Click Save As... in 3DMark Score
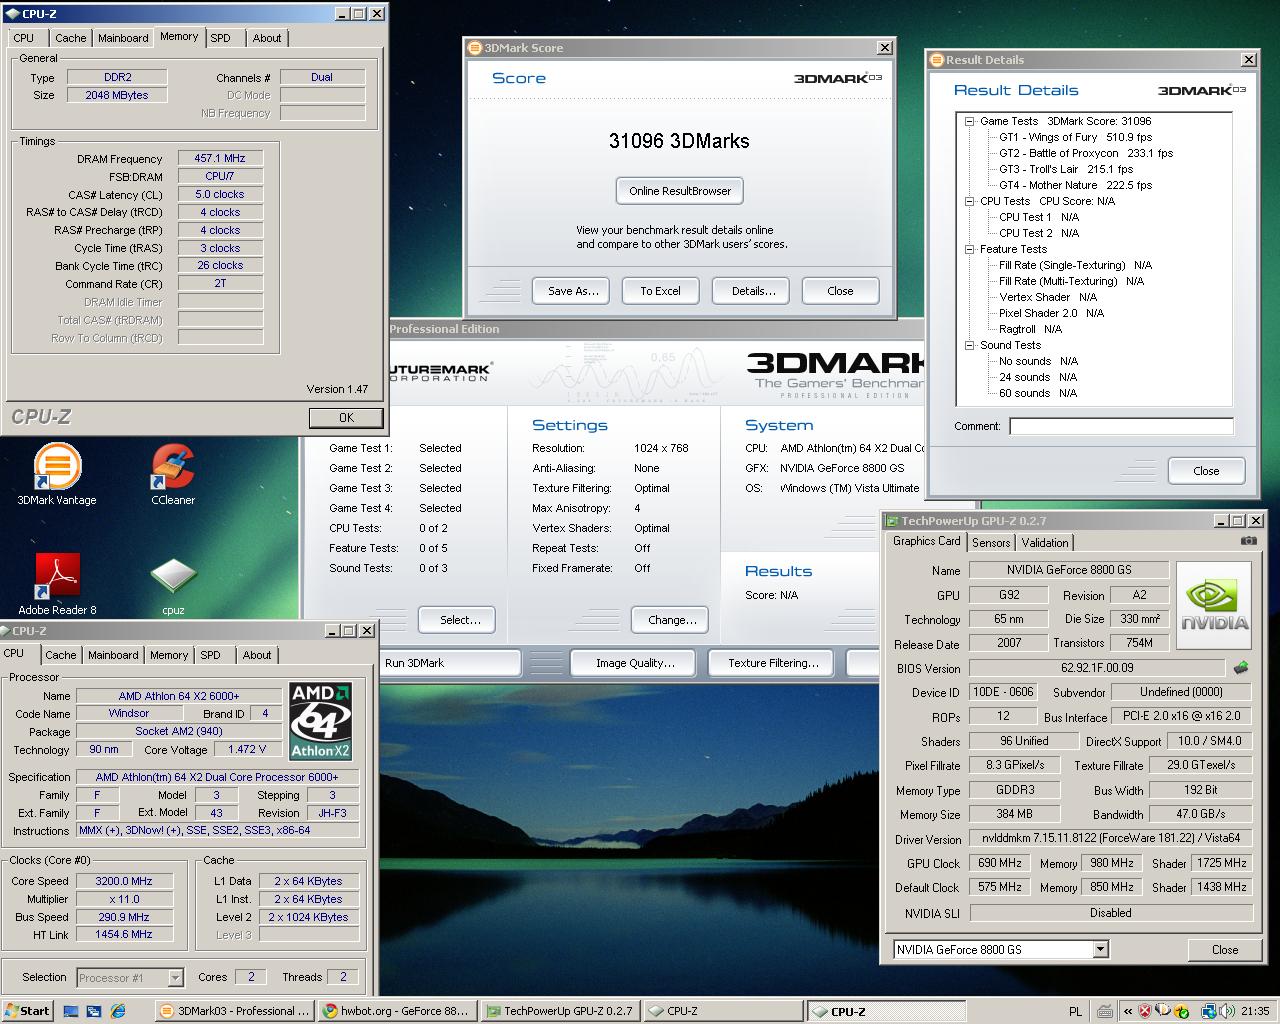This screenshot has width=1280, height=1024. (x=573, y=291)
